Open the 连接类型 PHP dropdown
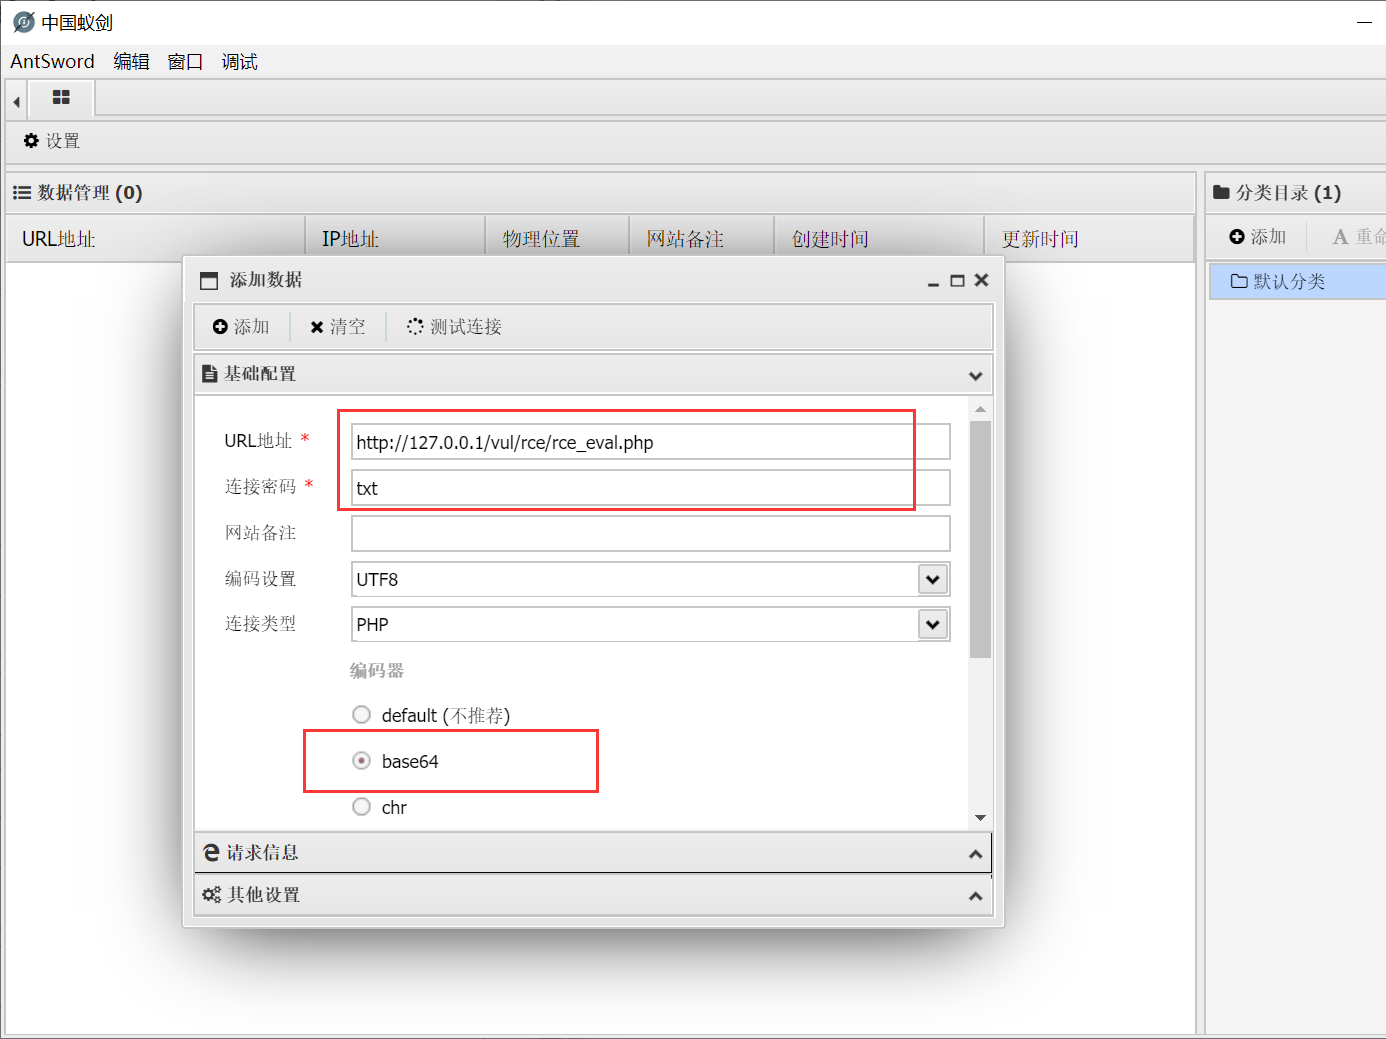 coord(932,624)
